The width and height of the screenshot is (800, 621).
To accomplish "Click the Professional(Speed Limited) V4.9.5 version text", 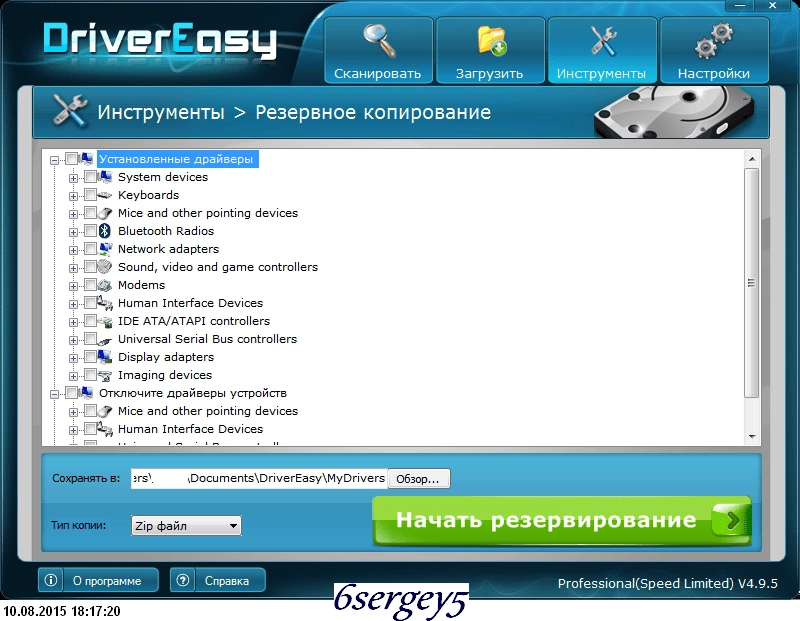I will tap(667, 583).
